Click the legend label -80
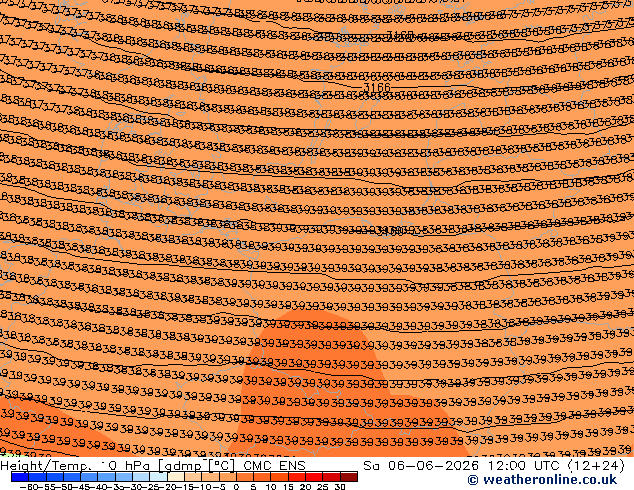The width and height of the screenshot is (634, 490). point(30,487)
